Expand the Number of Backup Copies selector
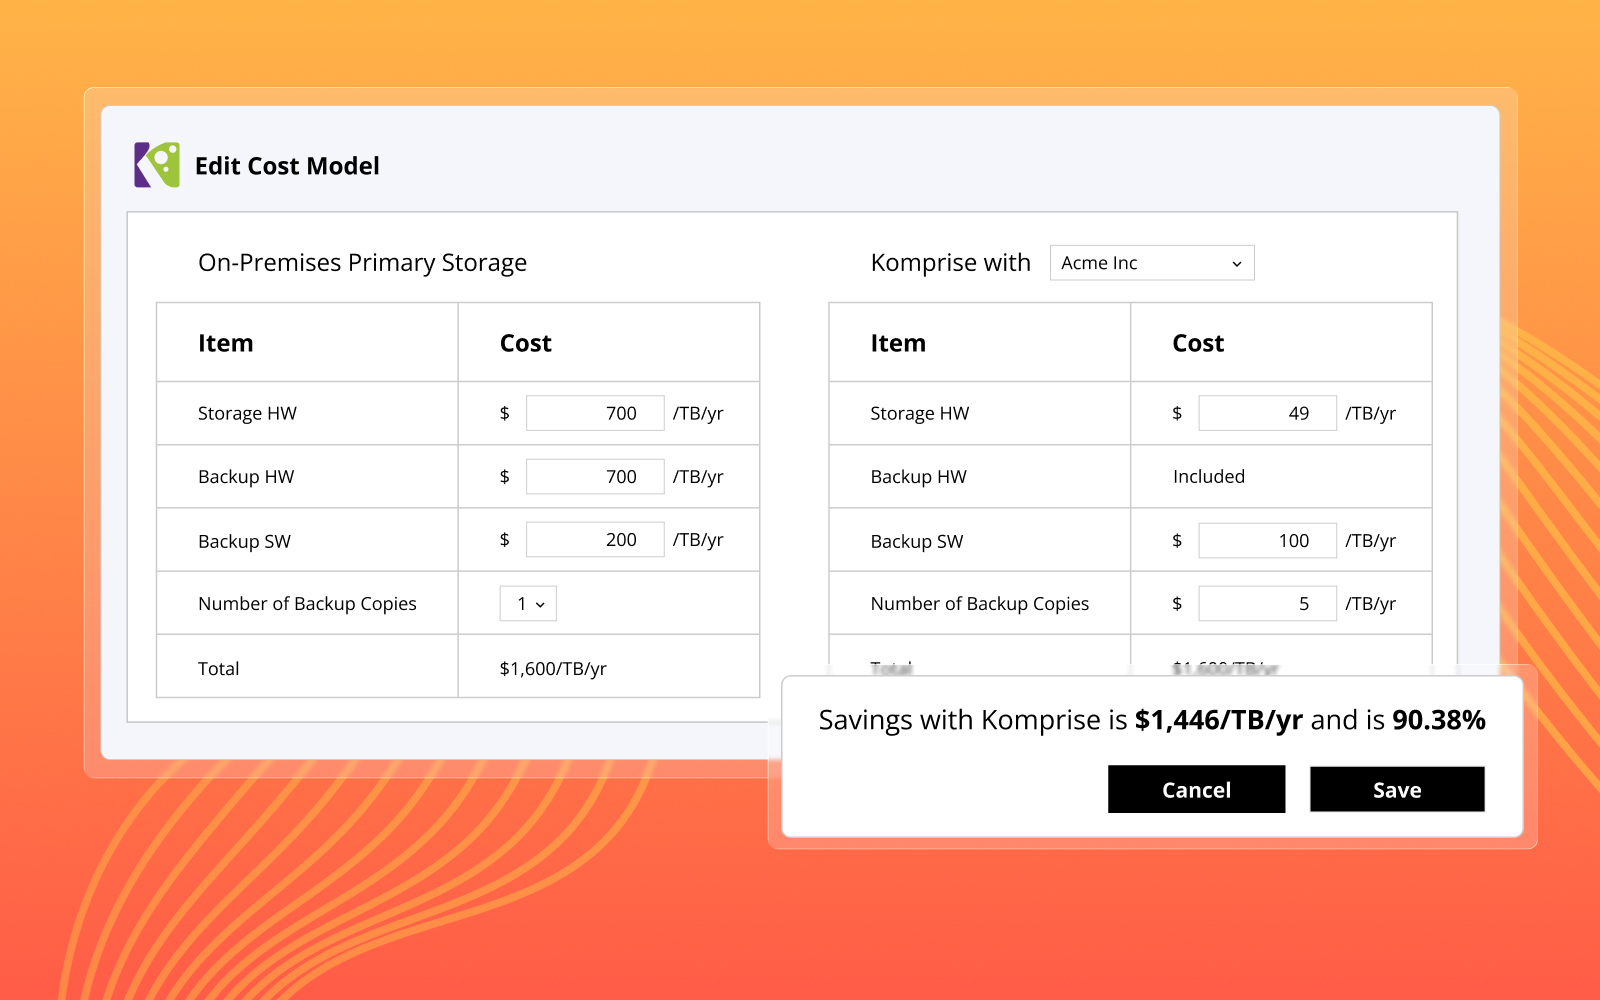The image size is (1600, 1000). click(528, 603)
